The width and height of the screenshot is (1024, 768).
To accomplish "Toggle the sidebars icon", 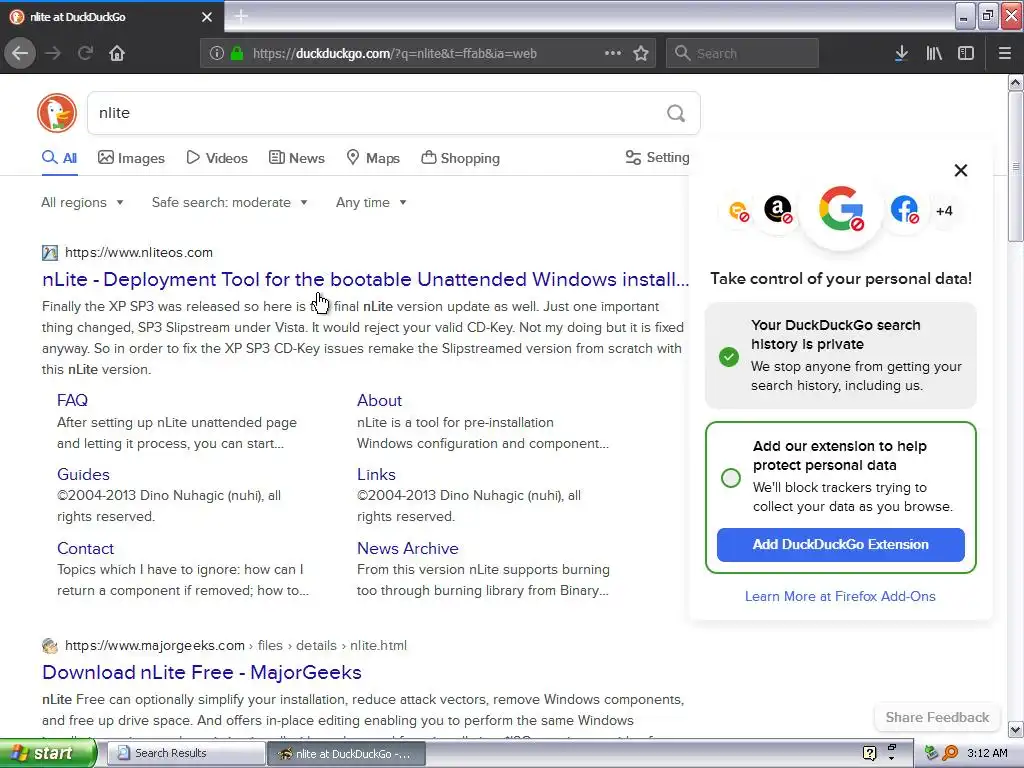I will coord(966,54).
